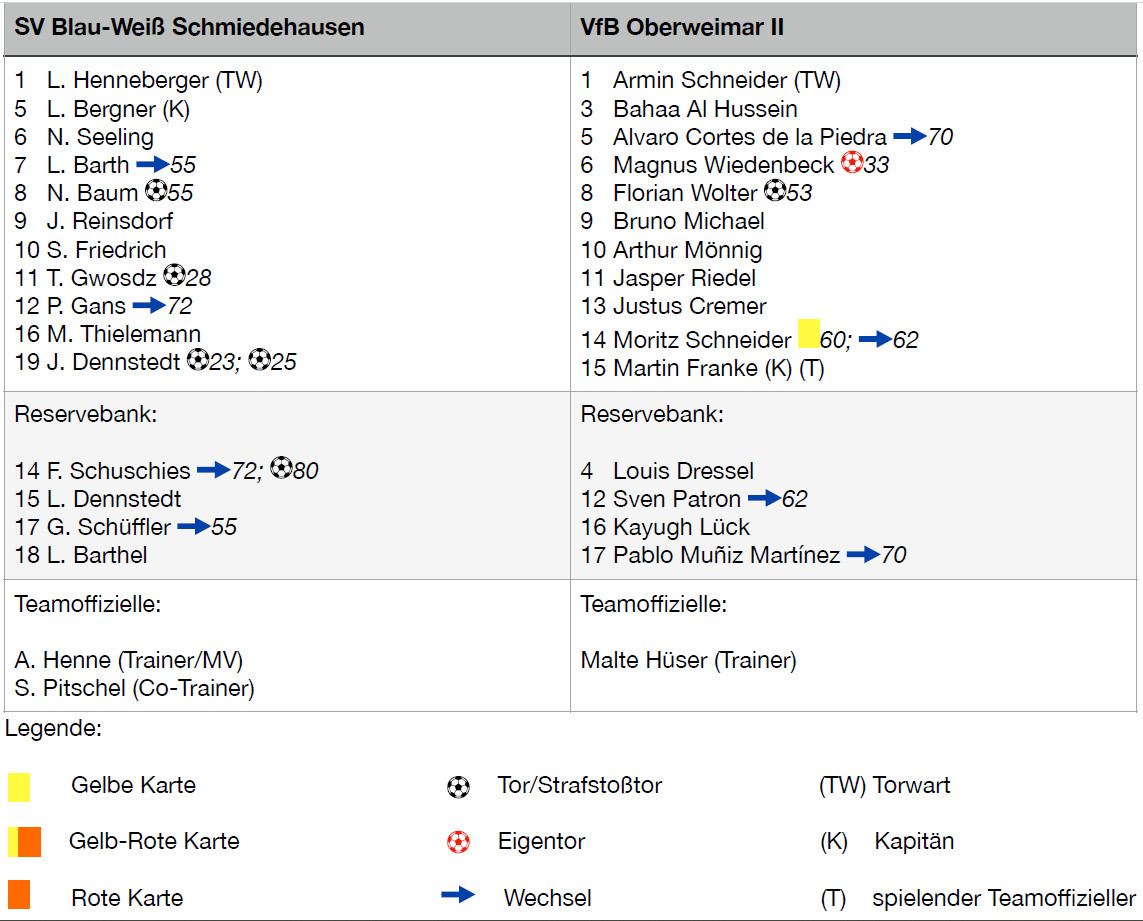
Task: Click the substitution arrow beside Pablo Muñiz Martínez
Action: point(863,554)
